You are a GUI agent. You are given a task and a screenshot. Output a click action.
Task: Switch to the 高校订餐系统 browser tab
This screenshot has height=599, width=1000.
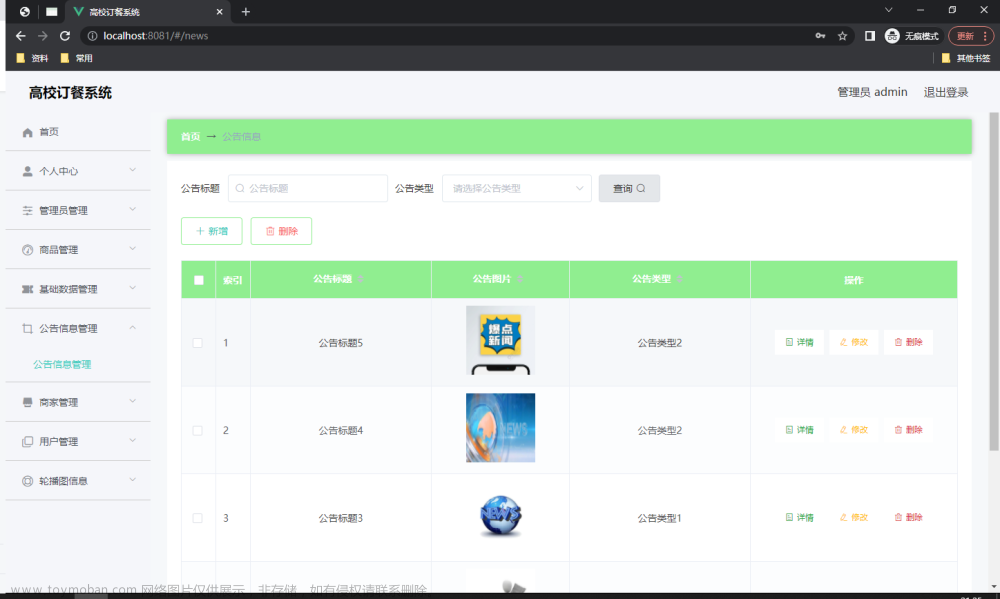[148, 11]
